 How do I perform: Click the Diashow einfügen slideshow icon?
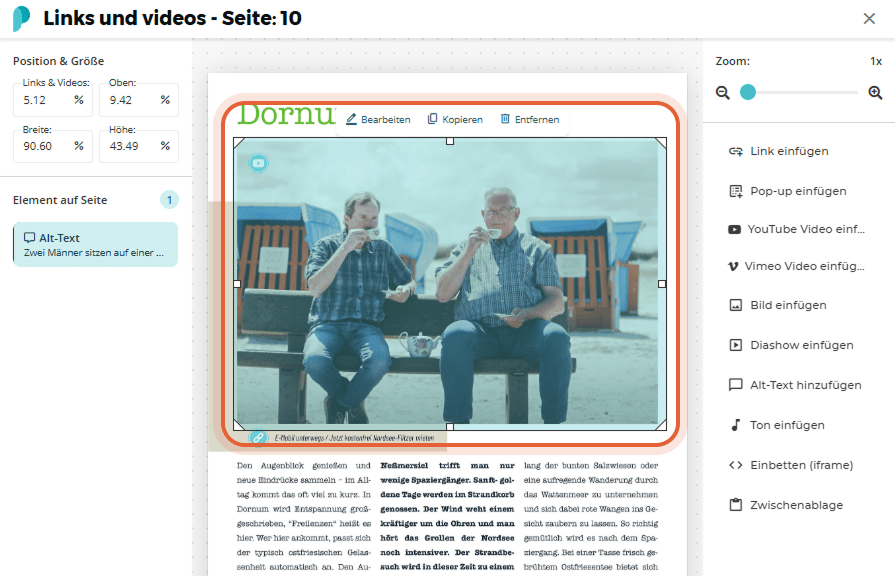[736, 345]
